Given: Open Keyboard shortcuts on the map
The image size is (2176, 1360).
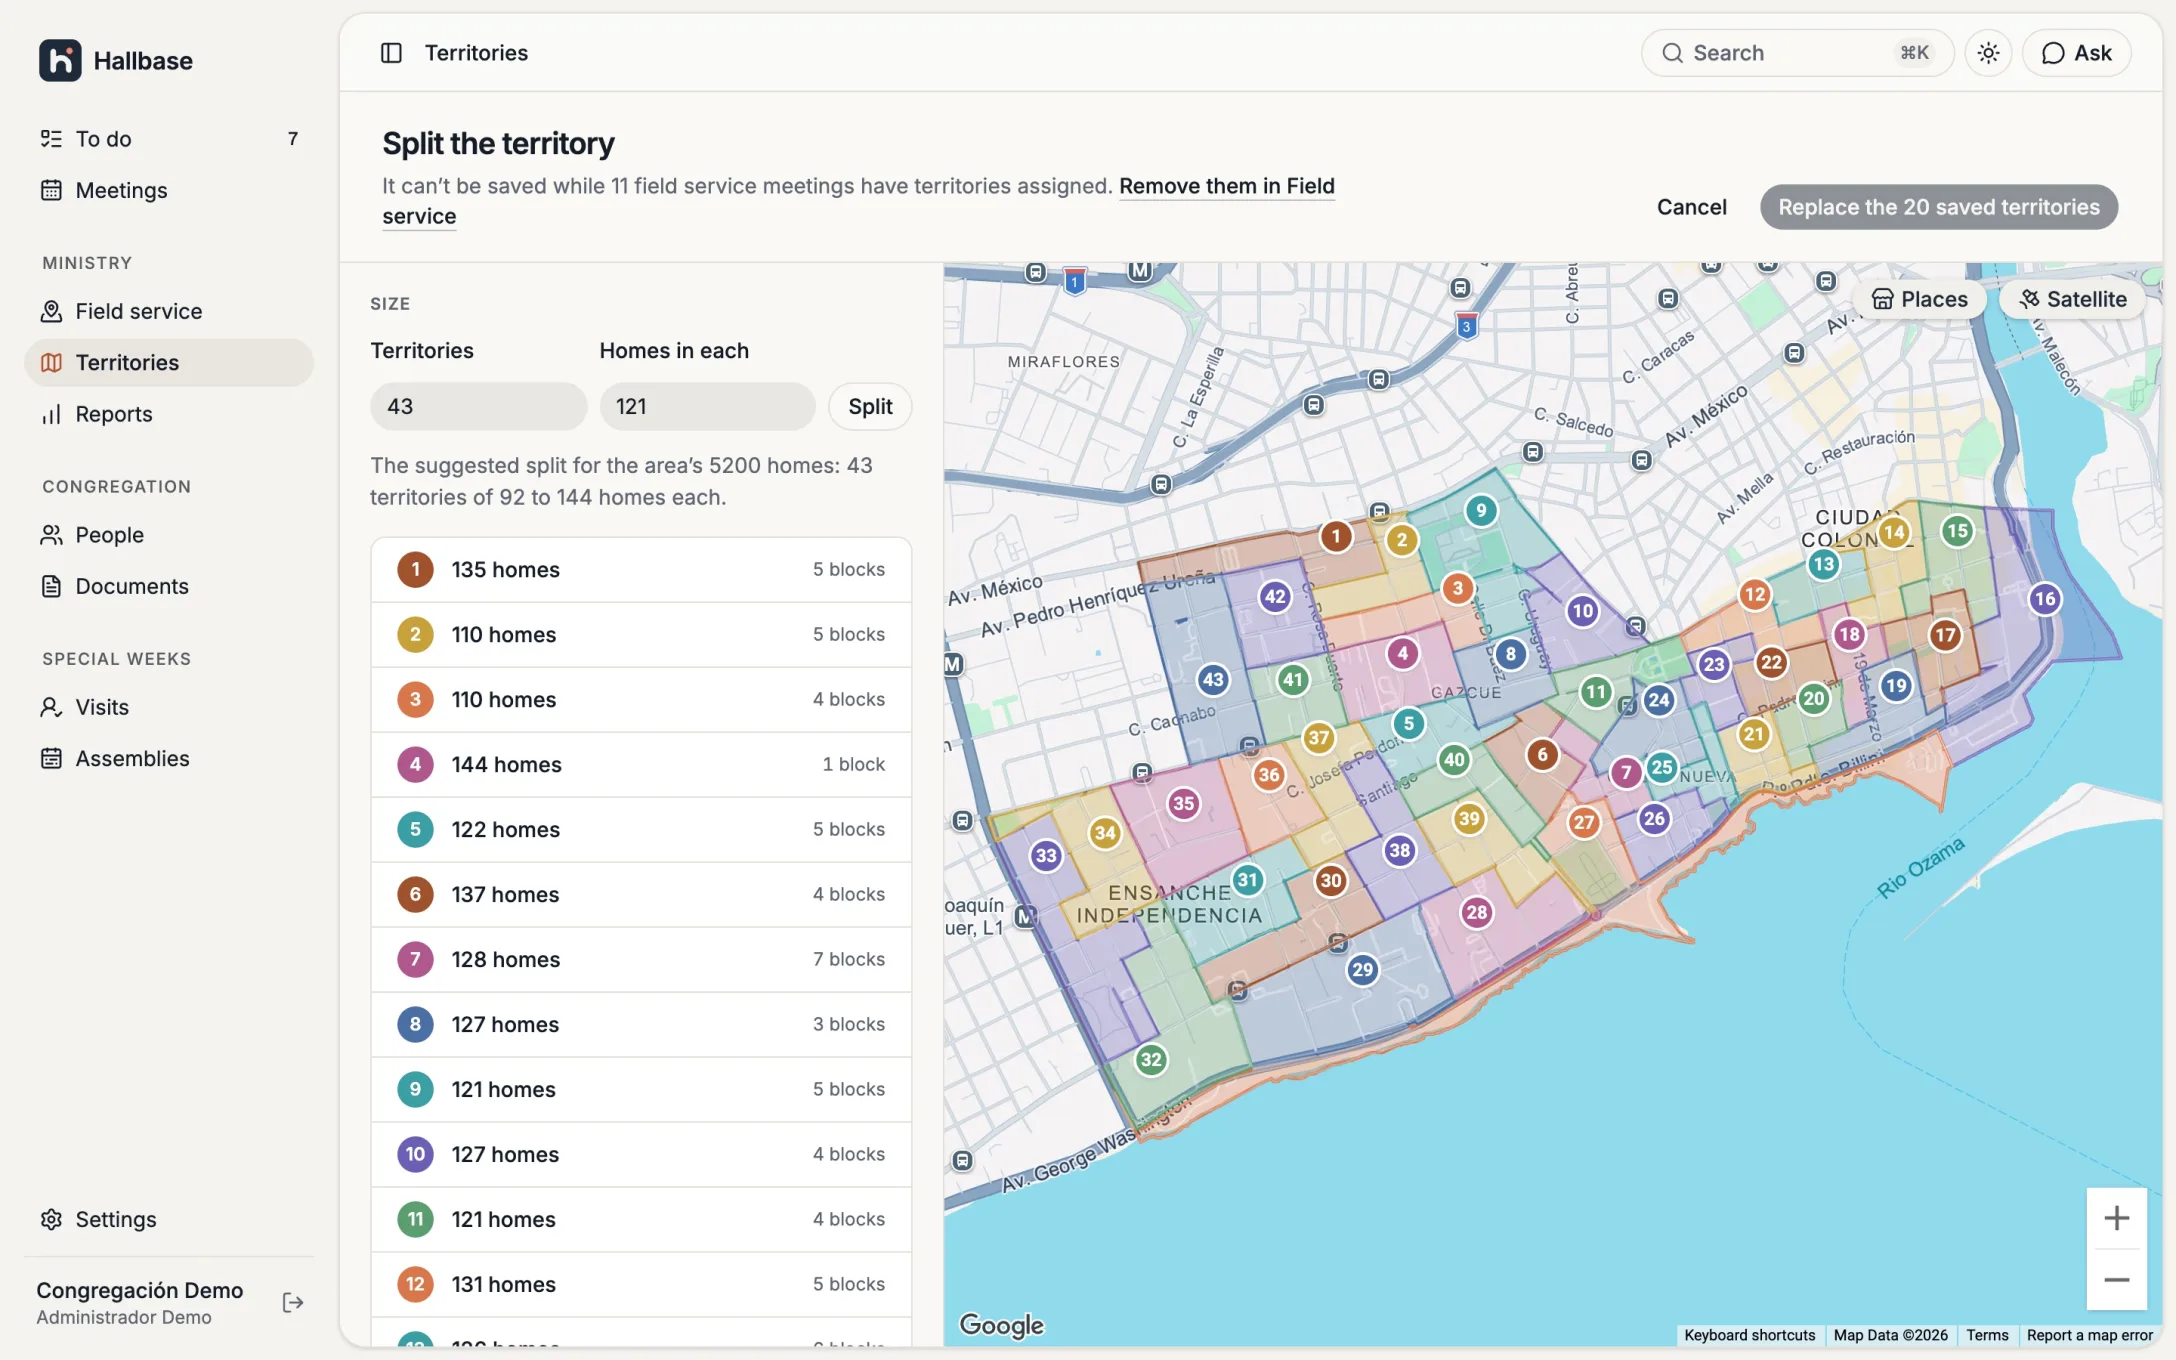Looking at the screenshot, I should click(1749, 1335).
